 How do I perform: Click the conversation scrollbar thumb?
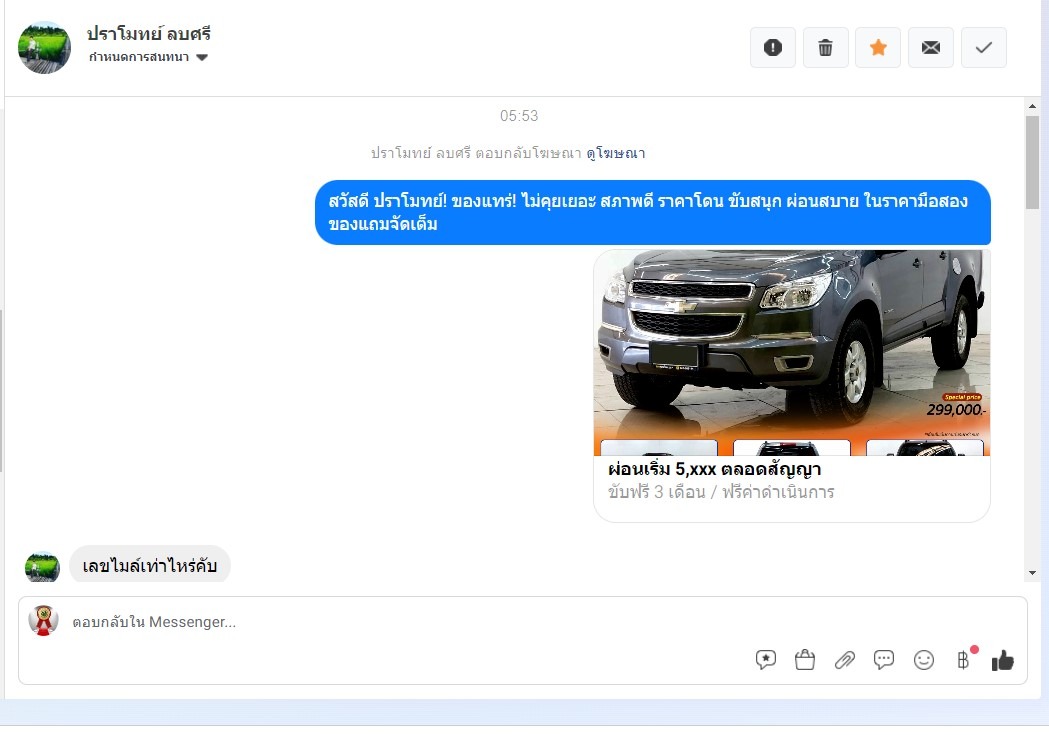point(1032,163)
